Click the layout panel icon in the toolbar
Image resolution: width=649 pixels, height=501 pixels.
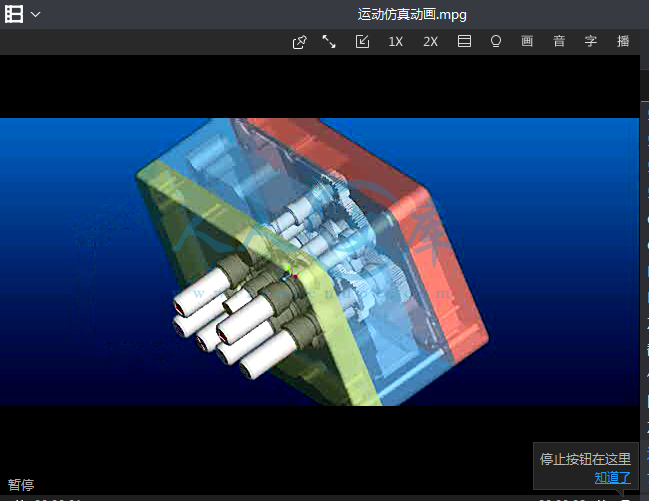[x=464, y=42]
